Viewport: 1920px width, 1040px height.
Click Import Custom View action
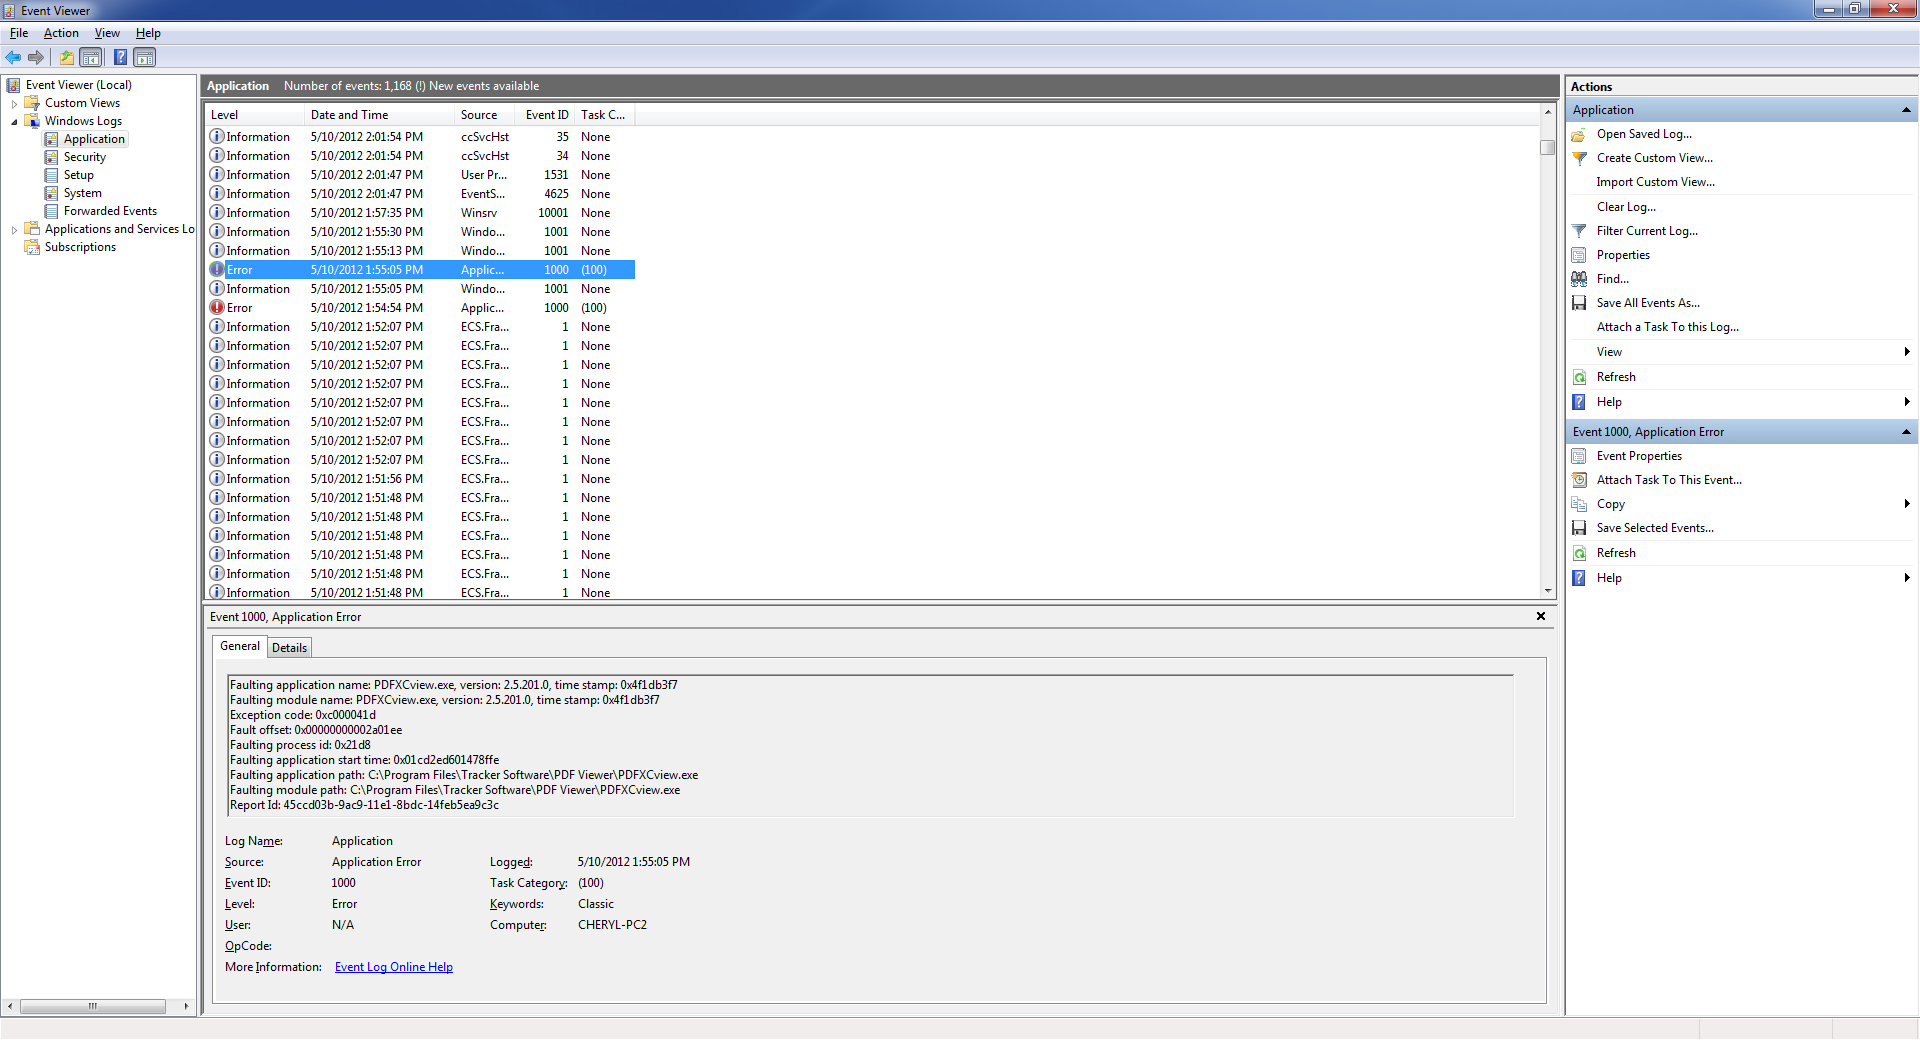pyautogui.click(x=1655, y=182)
